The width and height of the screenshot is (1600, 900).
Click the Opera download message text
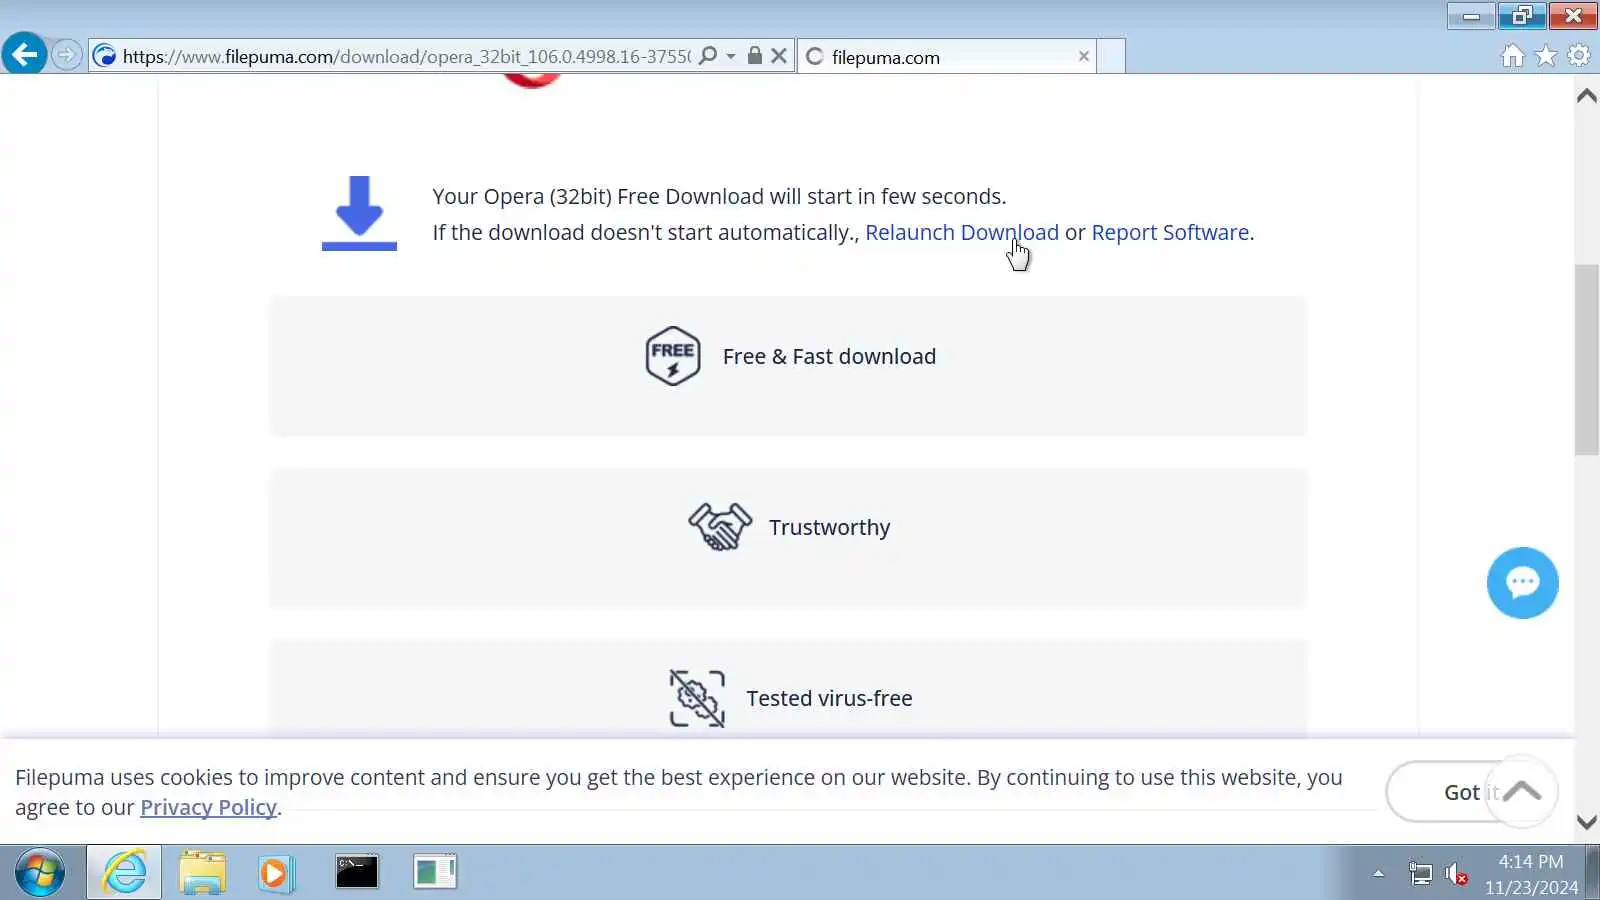719,196
